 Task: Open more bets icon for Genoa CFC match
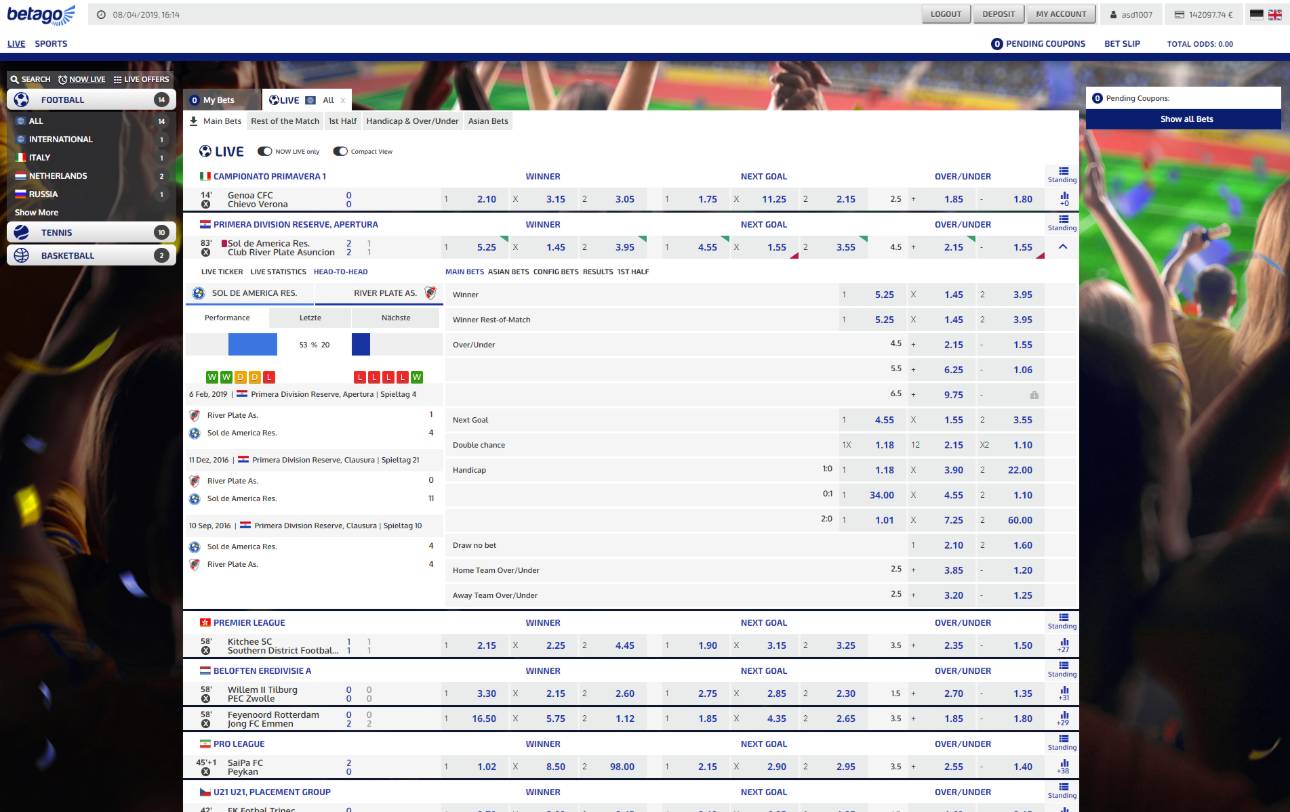(x=1064, y=199)
